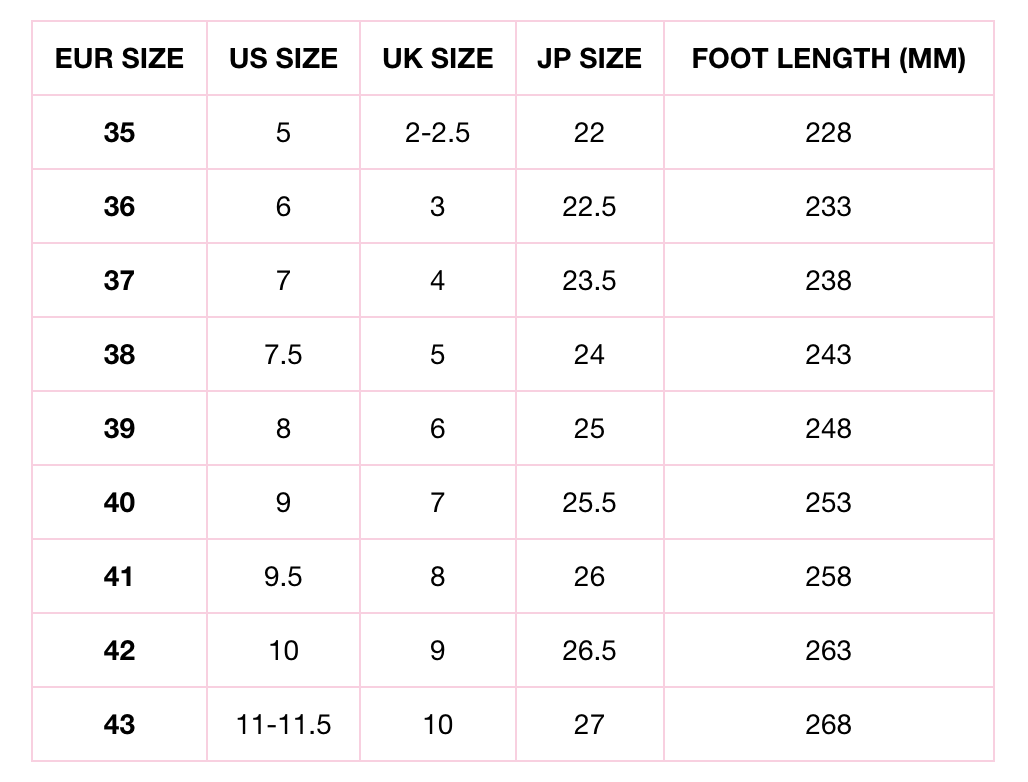Click the EUR size 38 cell
This screenshot has height=782, width=1028.
point(119,354)
